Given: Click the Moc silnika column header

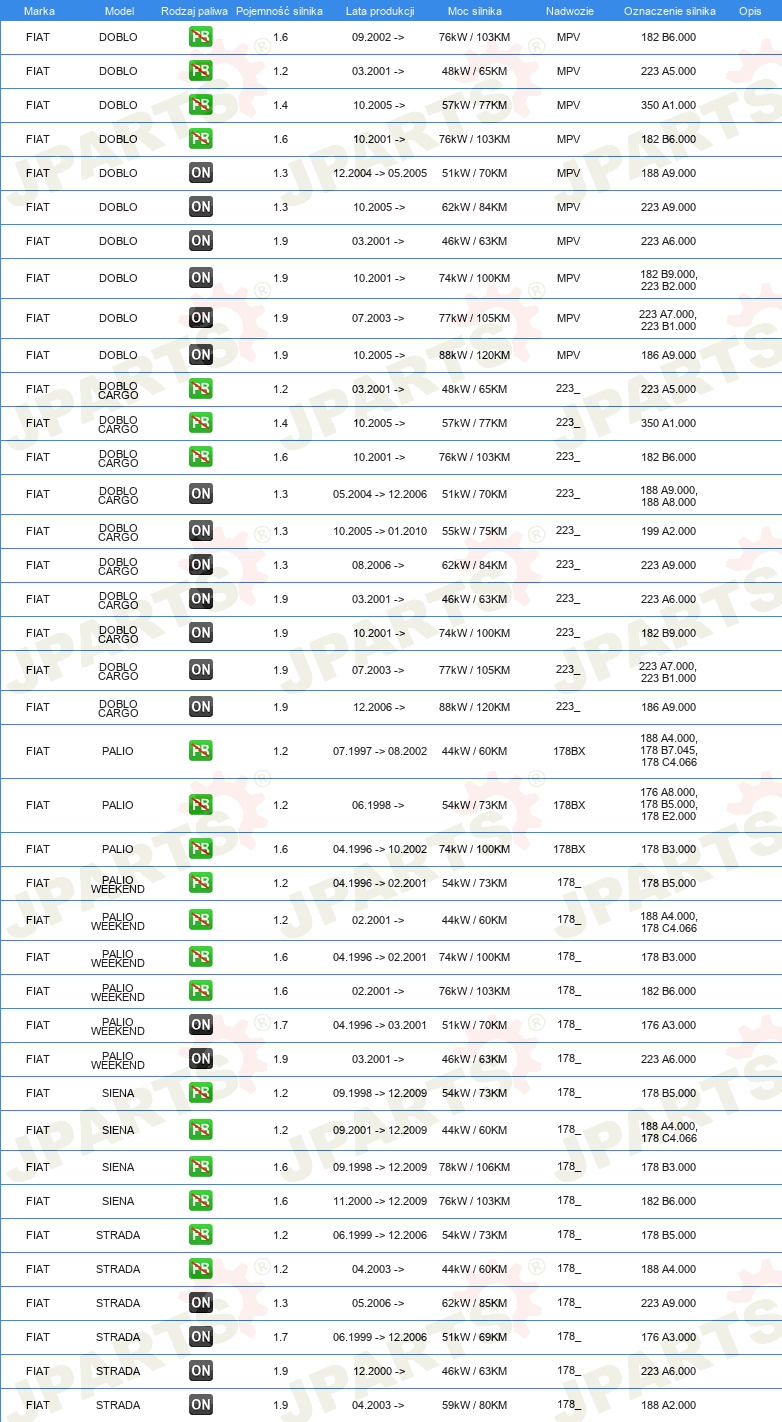Looking at the screenshot, I should (474, 11).
